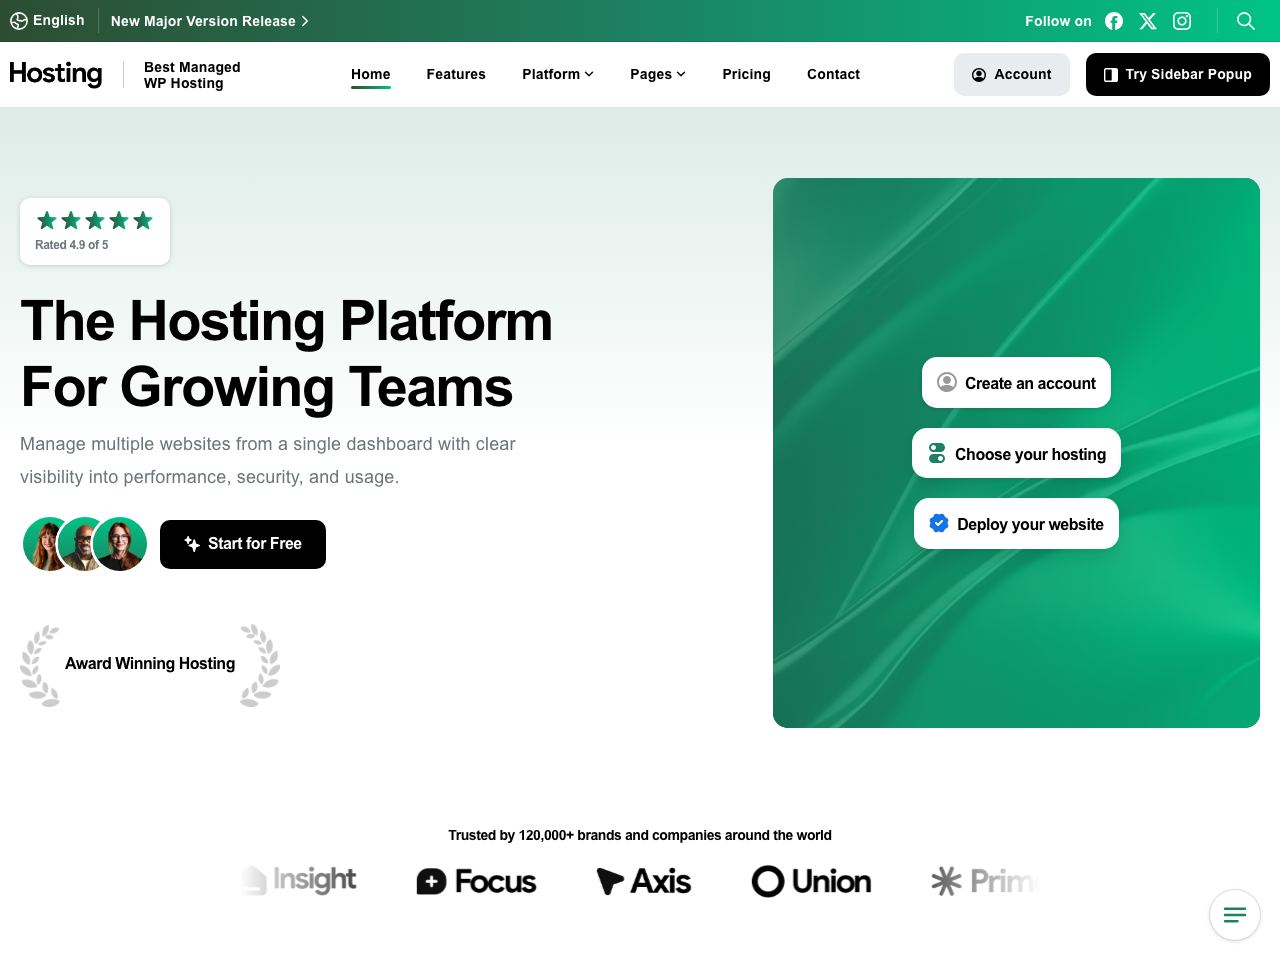Click the Best Managed WP Hosting tagline
This screenshot has width=1280, height=960.
(x=192, y=75)
